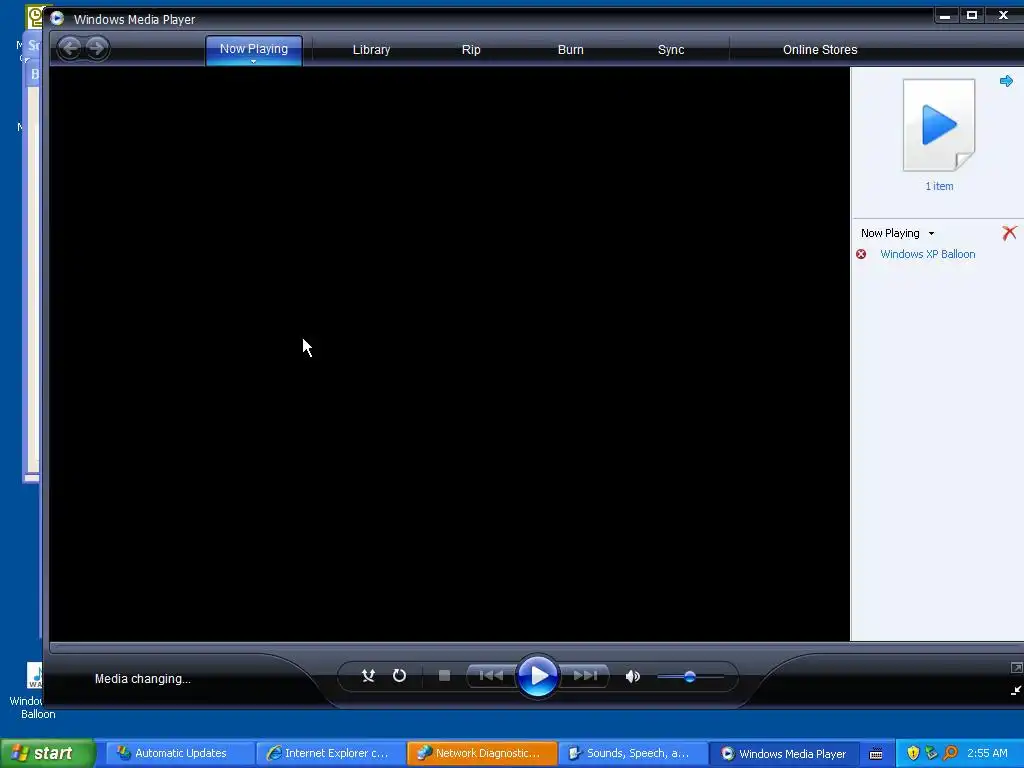This screenshot has height=768, width=1024.
Task: Switch to Sounds, Speech taskbar button
Action: (x=633, y=753)
